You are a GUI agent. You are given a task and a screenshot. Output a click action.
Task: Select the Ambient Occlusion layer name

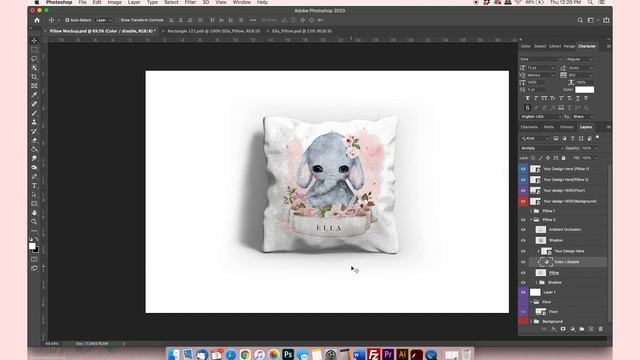[565, 229]
